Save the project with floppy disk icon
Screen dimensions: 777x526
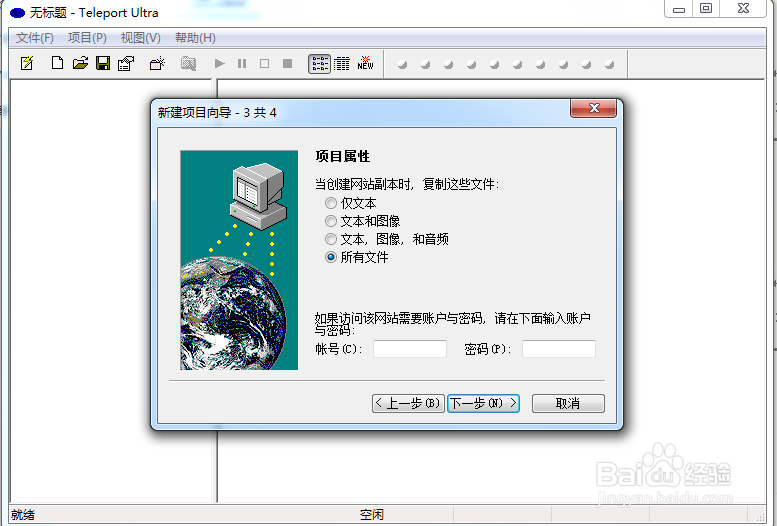click(x=103, y=63)
